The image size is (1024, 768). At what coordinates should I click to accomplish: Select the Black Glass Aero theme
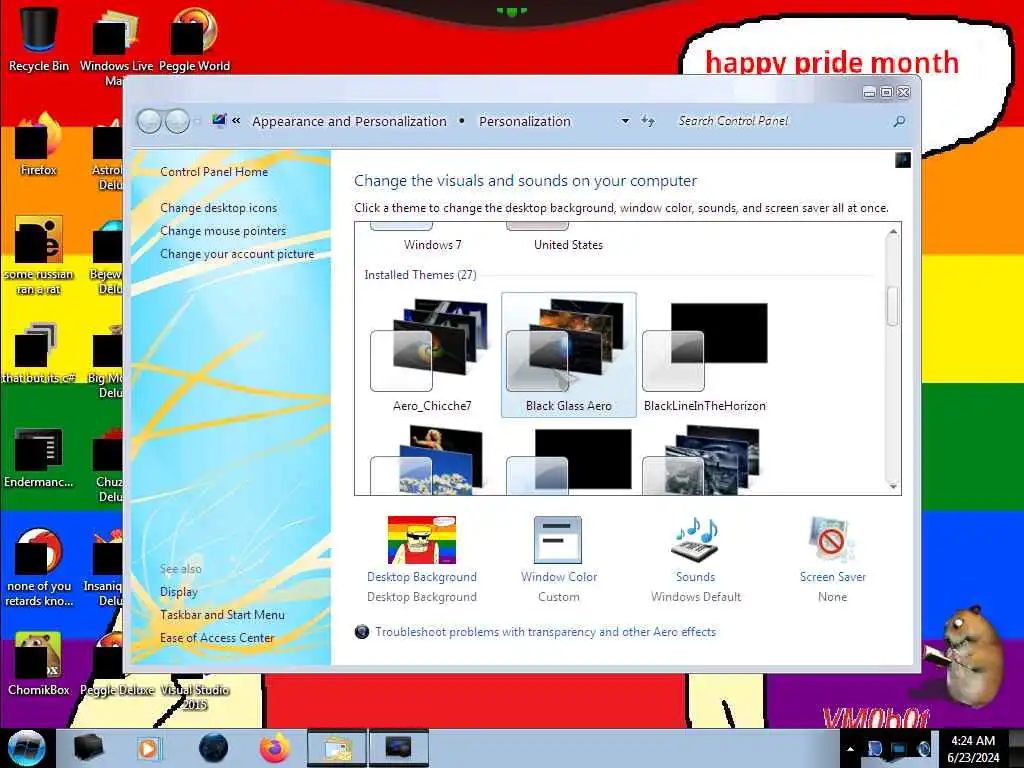coord(568,355)
